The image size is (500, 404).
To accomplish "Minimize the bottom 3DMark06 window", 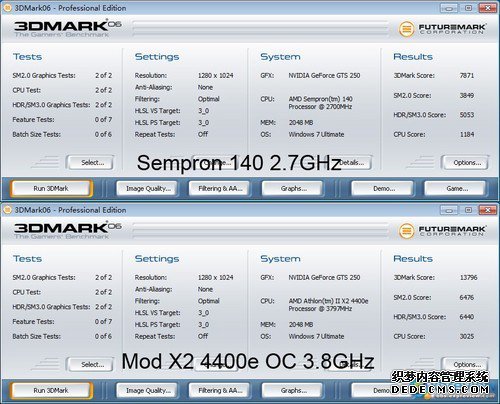I will 449,210.
